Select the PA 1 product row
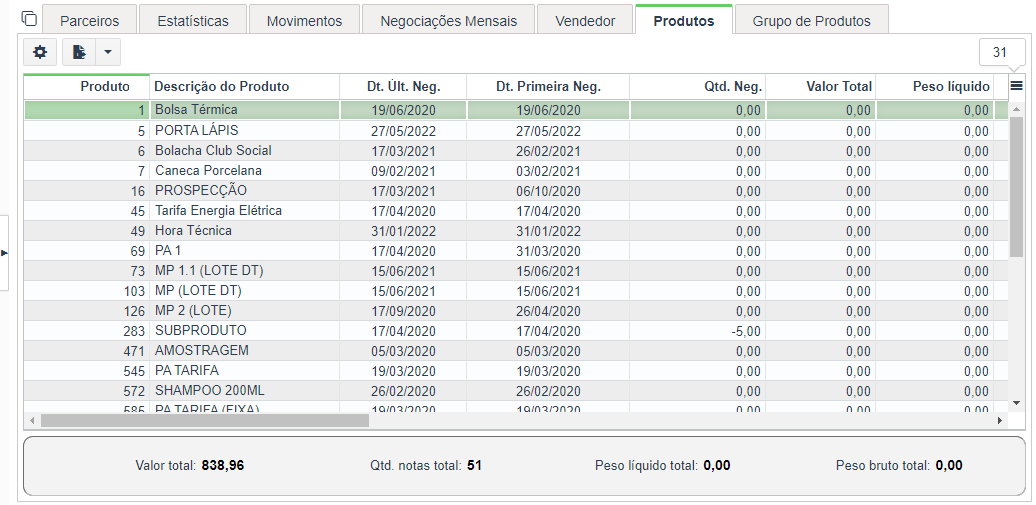 [516, 251]
